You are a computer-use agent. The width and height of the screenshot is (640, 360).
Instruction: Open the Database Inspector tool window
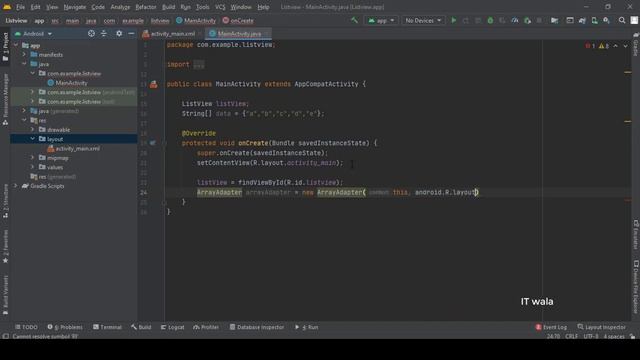click(257, 327)
